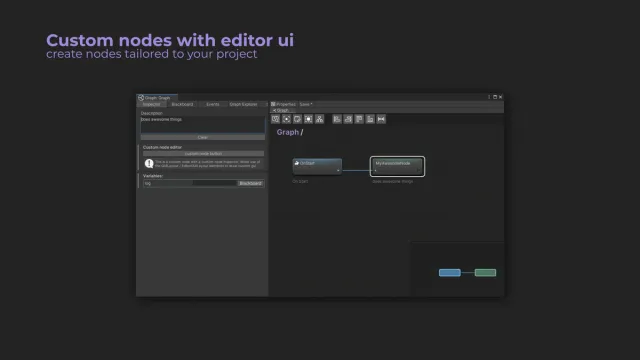Click the zoom-to-selection toolbar icon

(276, 119)
